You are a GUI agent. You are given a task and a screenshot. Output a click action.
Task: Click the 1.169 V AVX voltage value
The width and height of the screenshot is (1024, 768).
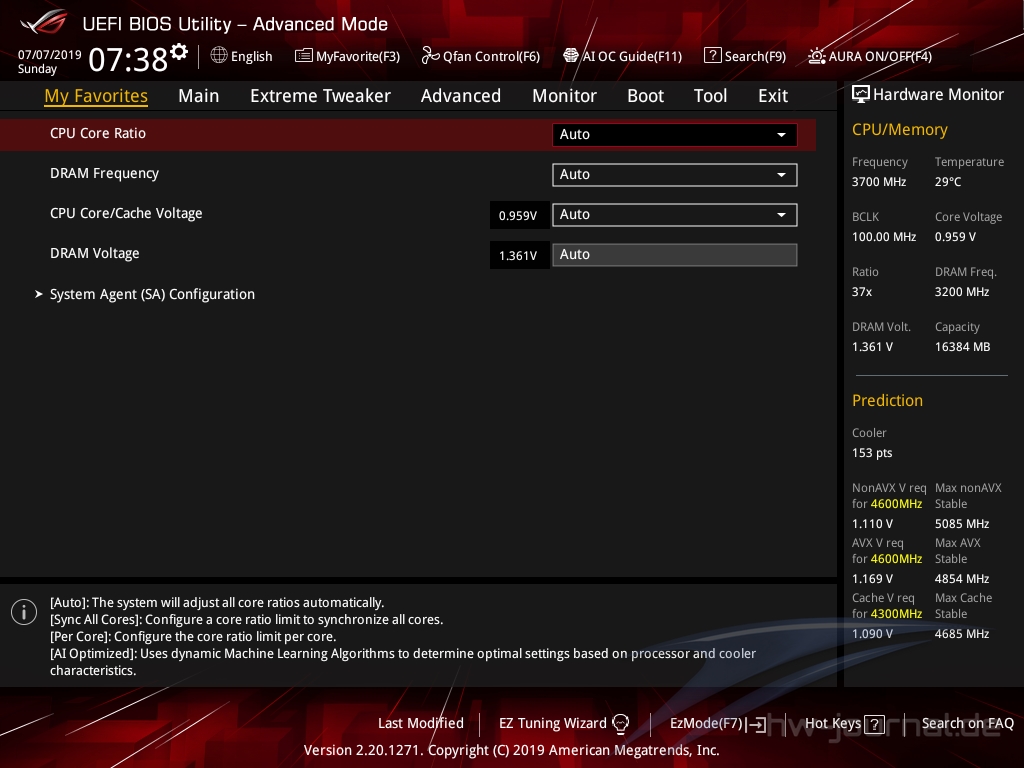coord(872,579)
